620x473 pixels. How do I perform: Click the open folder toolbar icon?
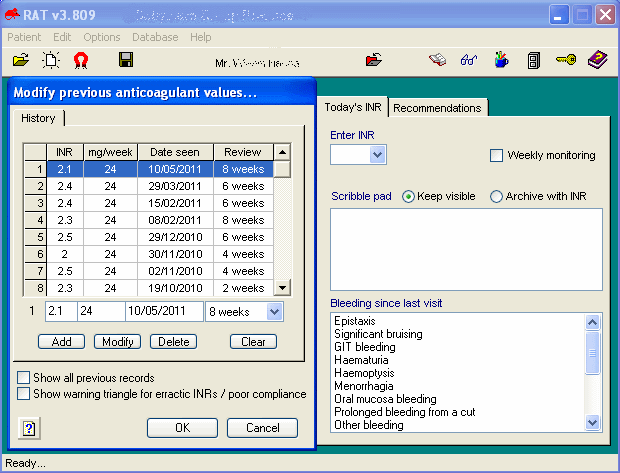21,60
